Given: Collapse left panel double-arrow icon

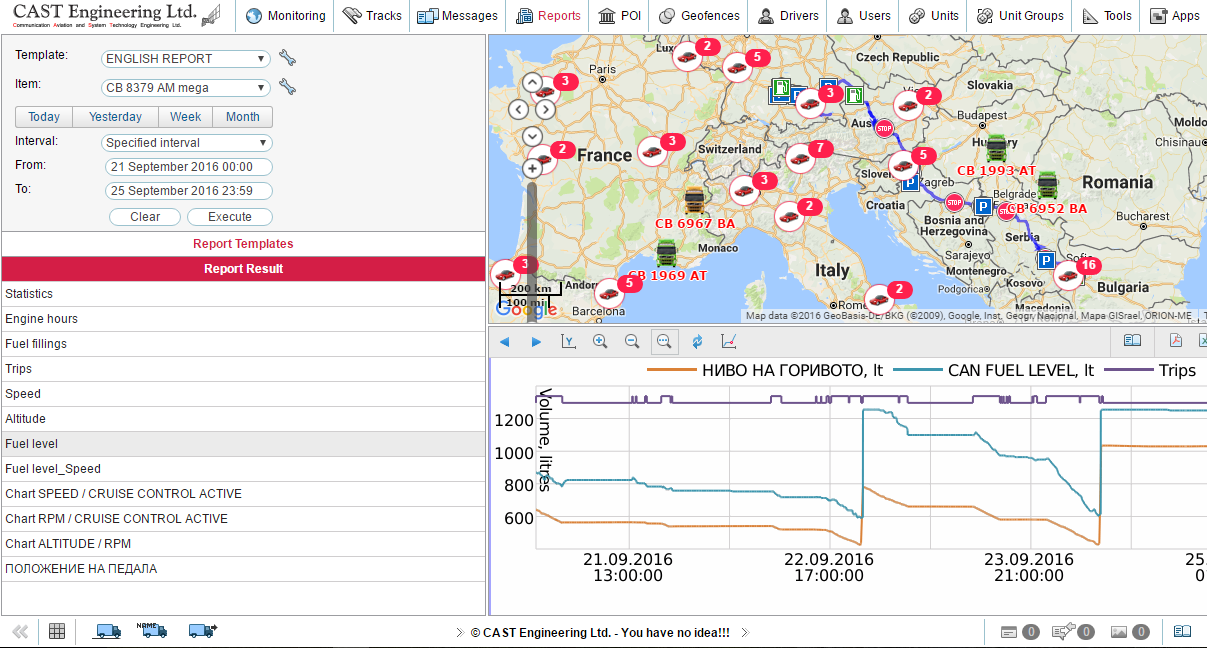Looking at the screenshot, I should pos(20,631).
